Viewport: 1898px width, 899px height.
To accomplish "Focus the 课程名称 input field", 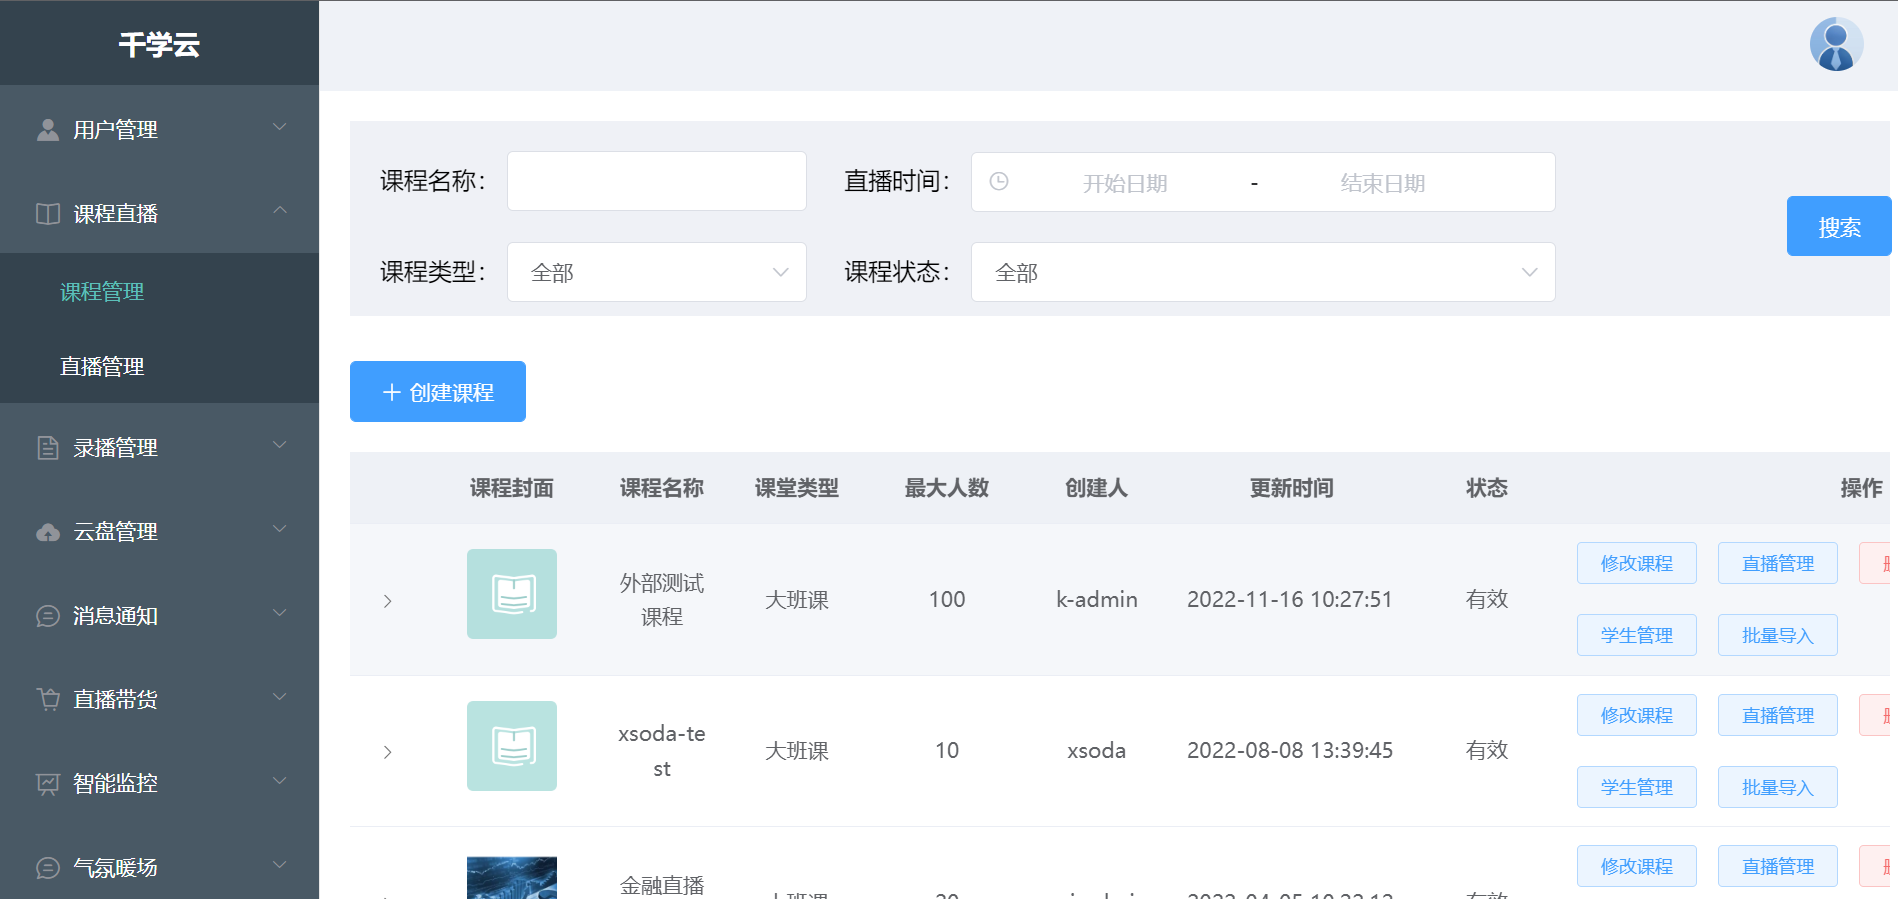I will (657, 181).
